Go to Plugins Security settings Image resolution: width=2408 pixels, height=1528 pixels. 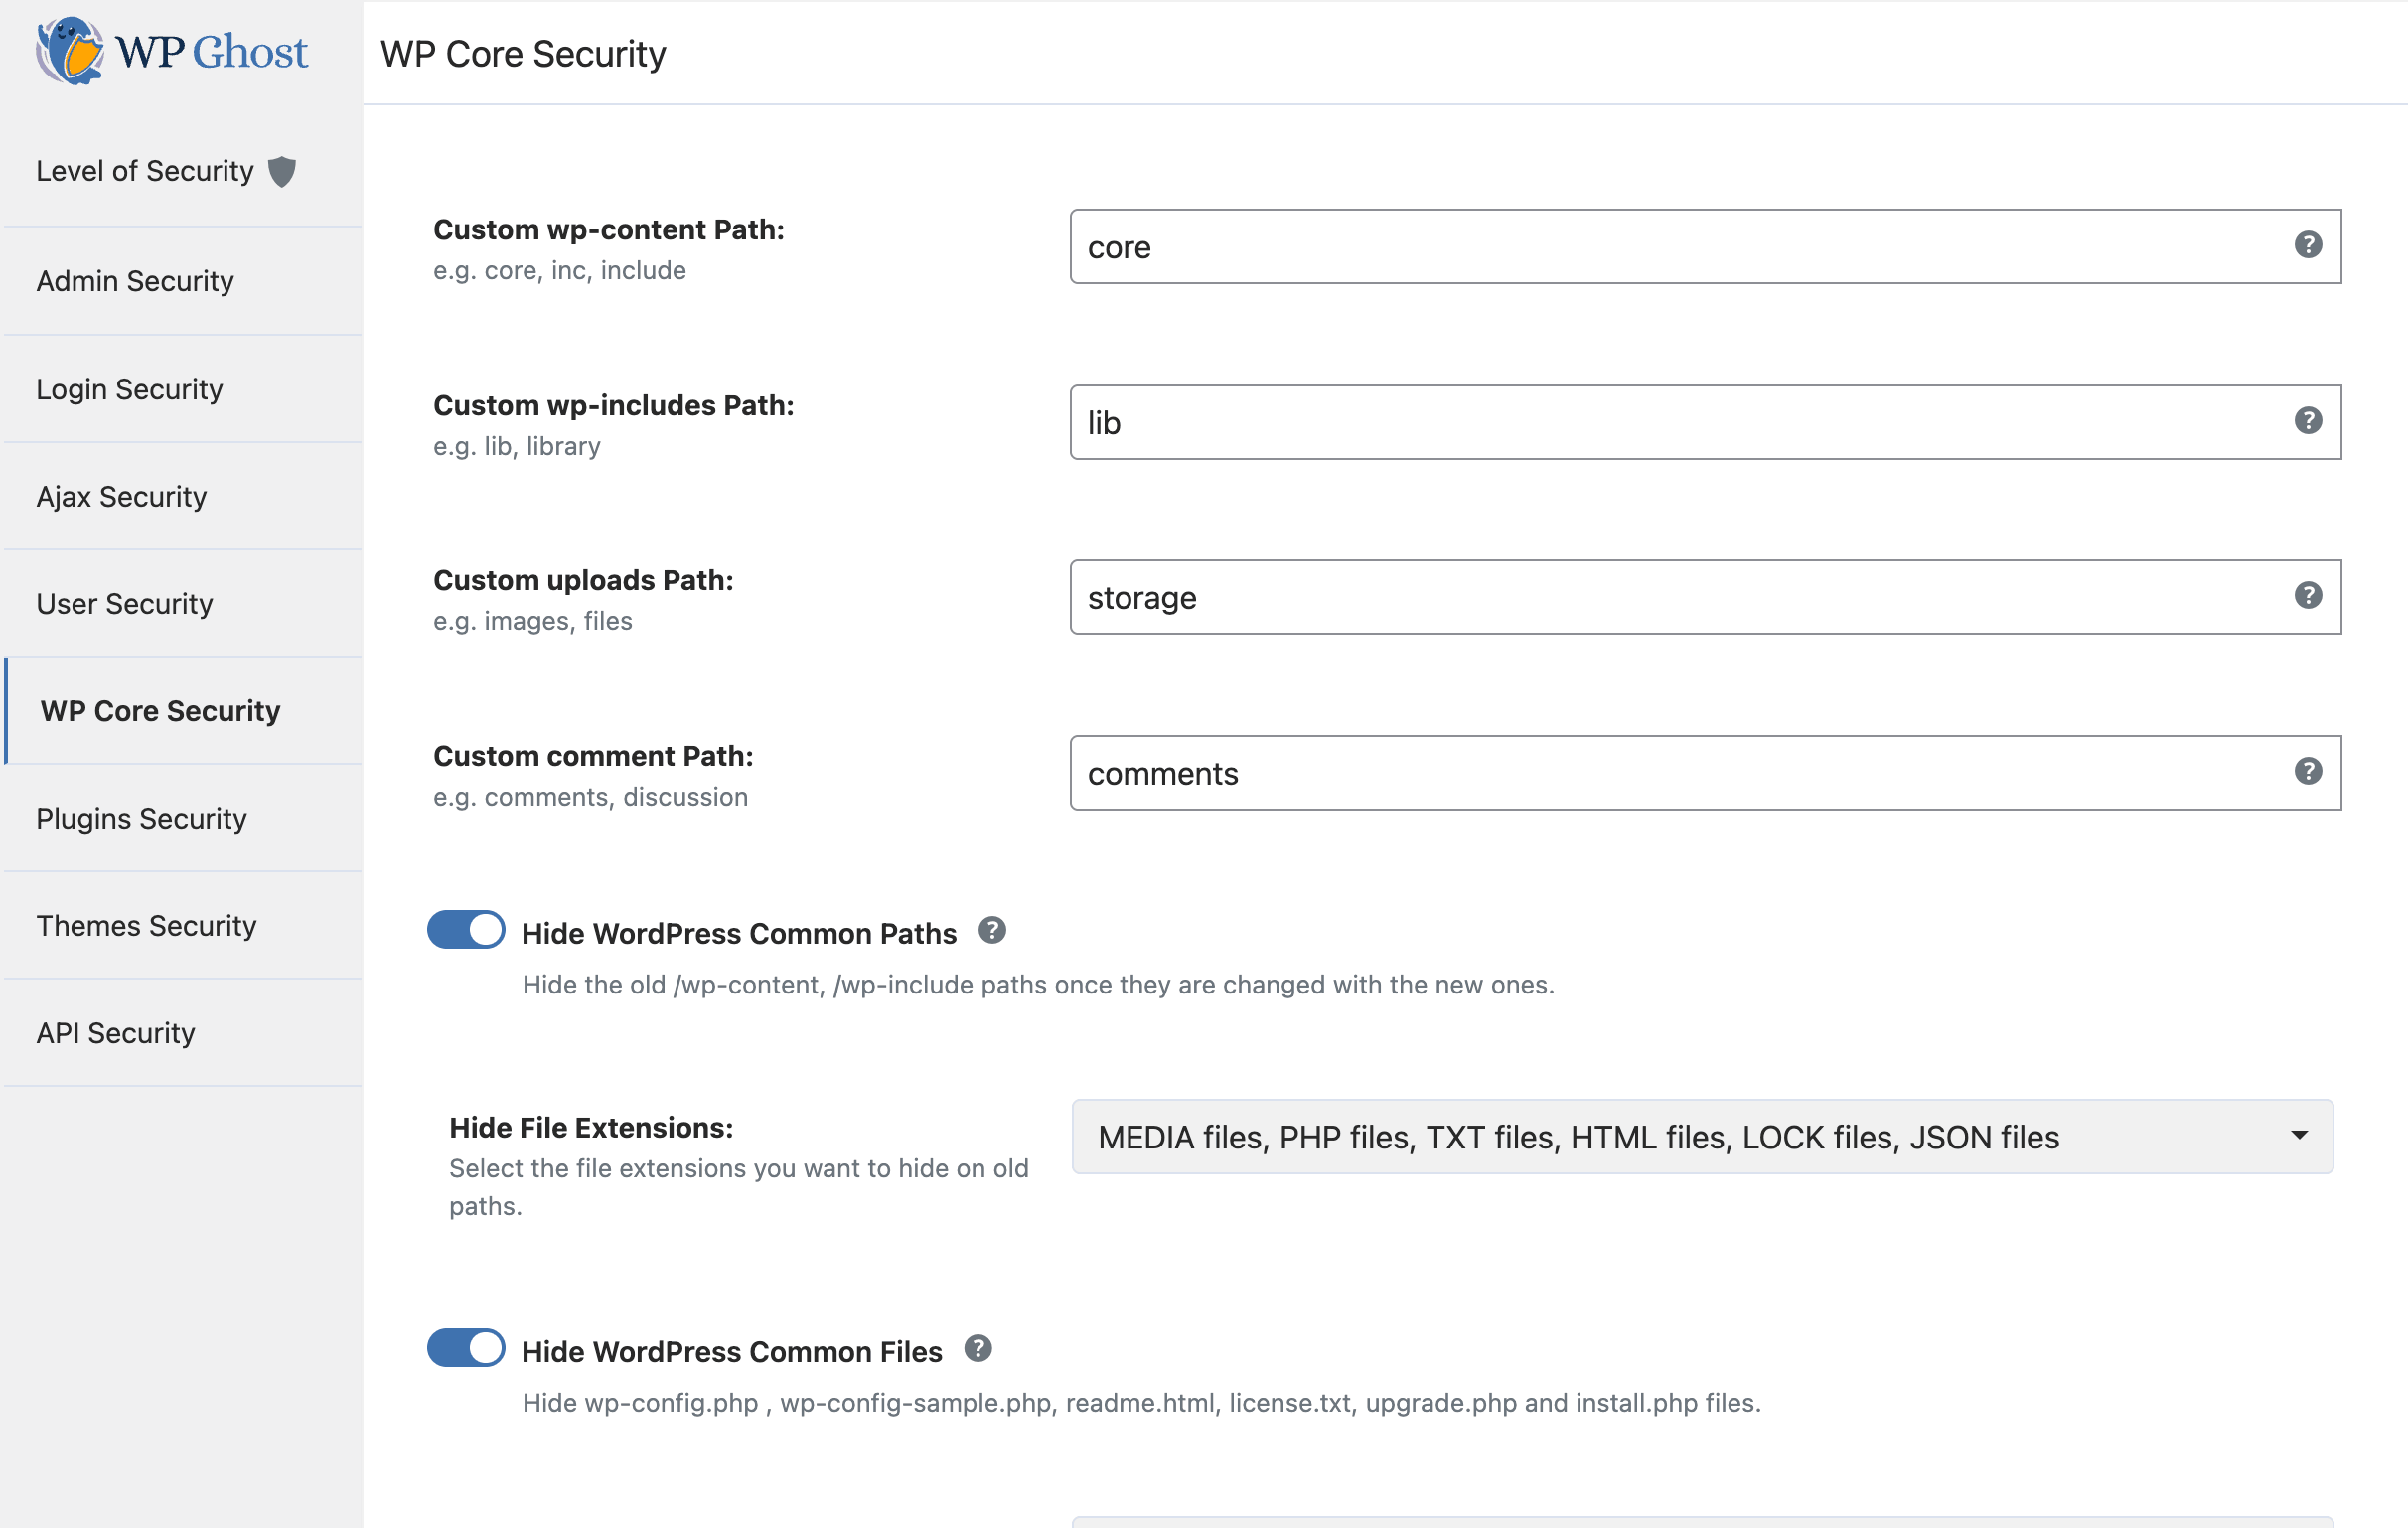coord(141,818)
